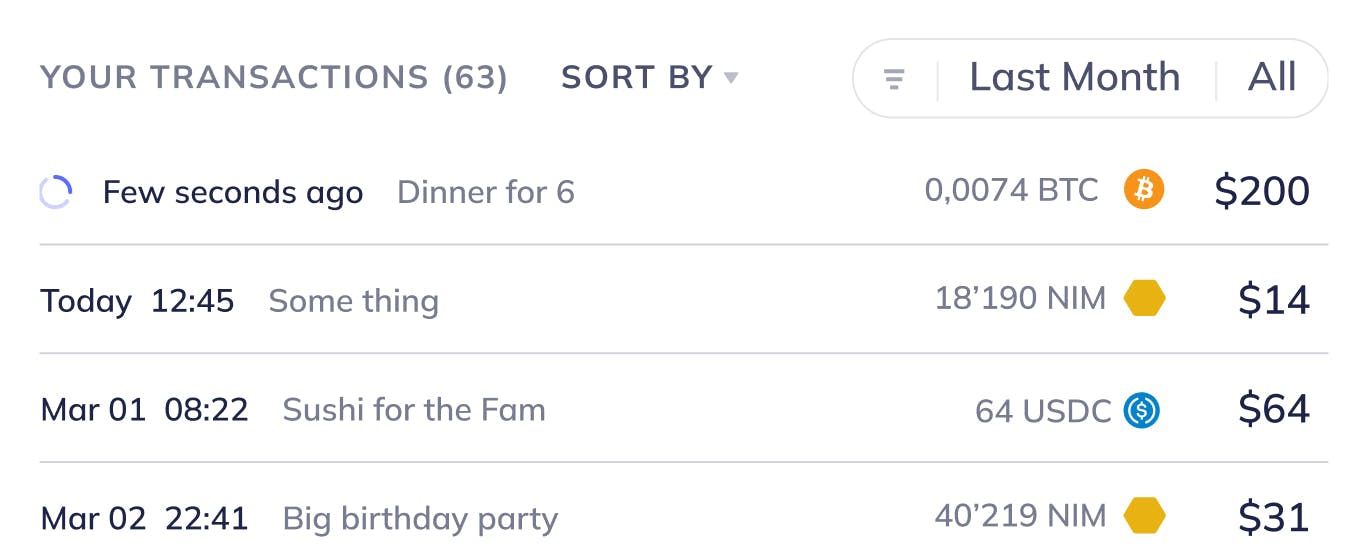The image size is (1368, 556).
Task: Select the All filter
Action: (x=1272, y=77)
